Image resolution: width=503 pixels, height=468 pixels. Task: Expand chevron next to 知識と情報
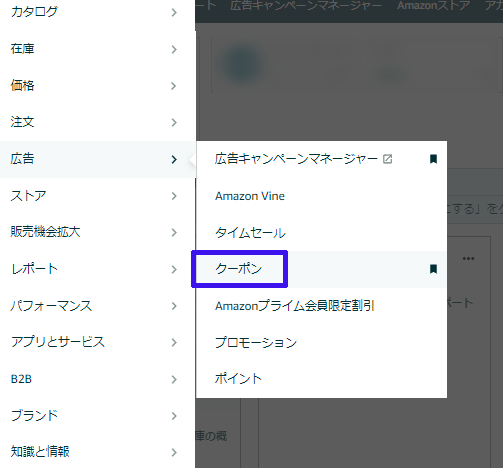click(174, 452)
